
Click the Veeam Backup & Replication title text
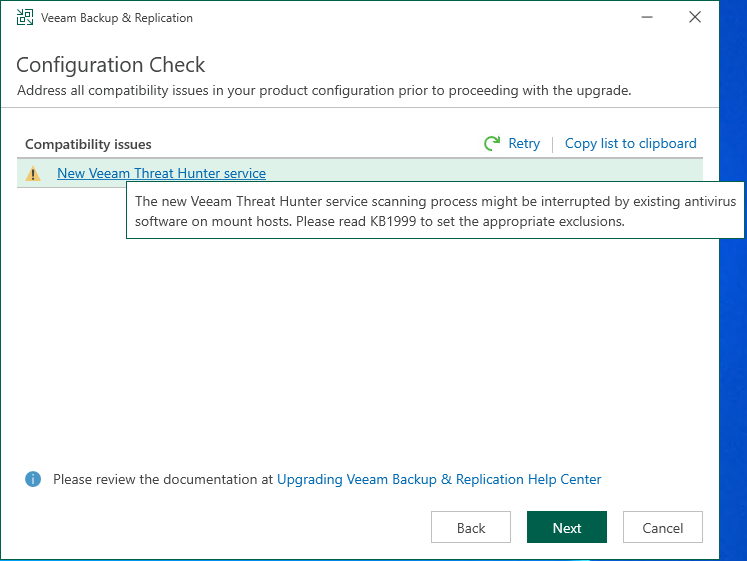click(117, 18)
